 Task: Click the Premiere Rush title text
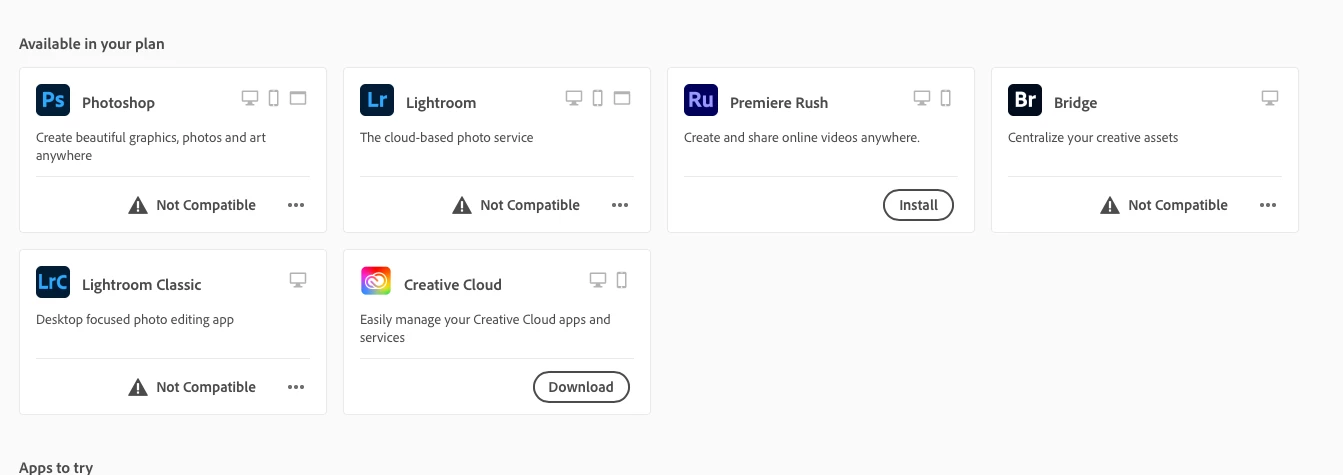click(x=779, y=103)
